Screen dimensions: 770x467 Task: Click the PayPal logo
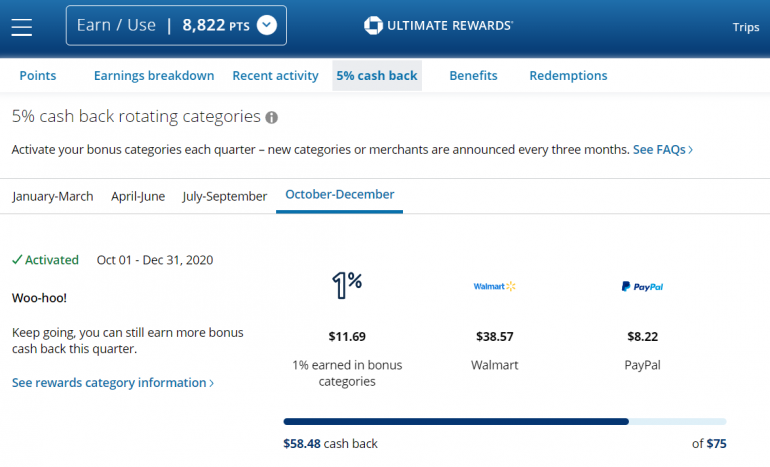pyautogui.click(x=641, y=287)
